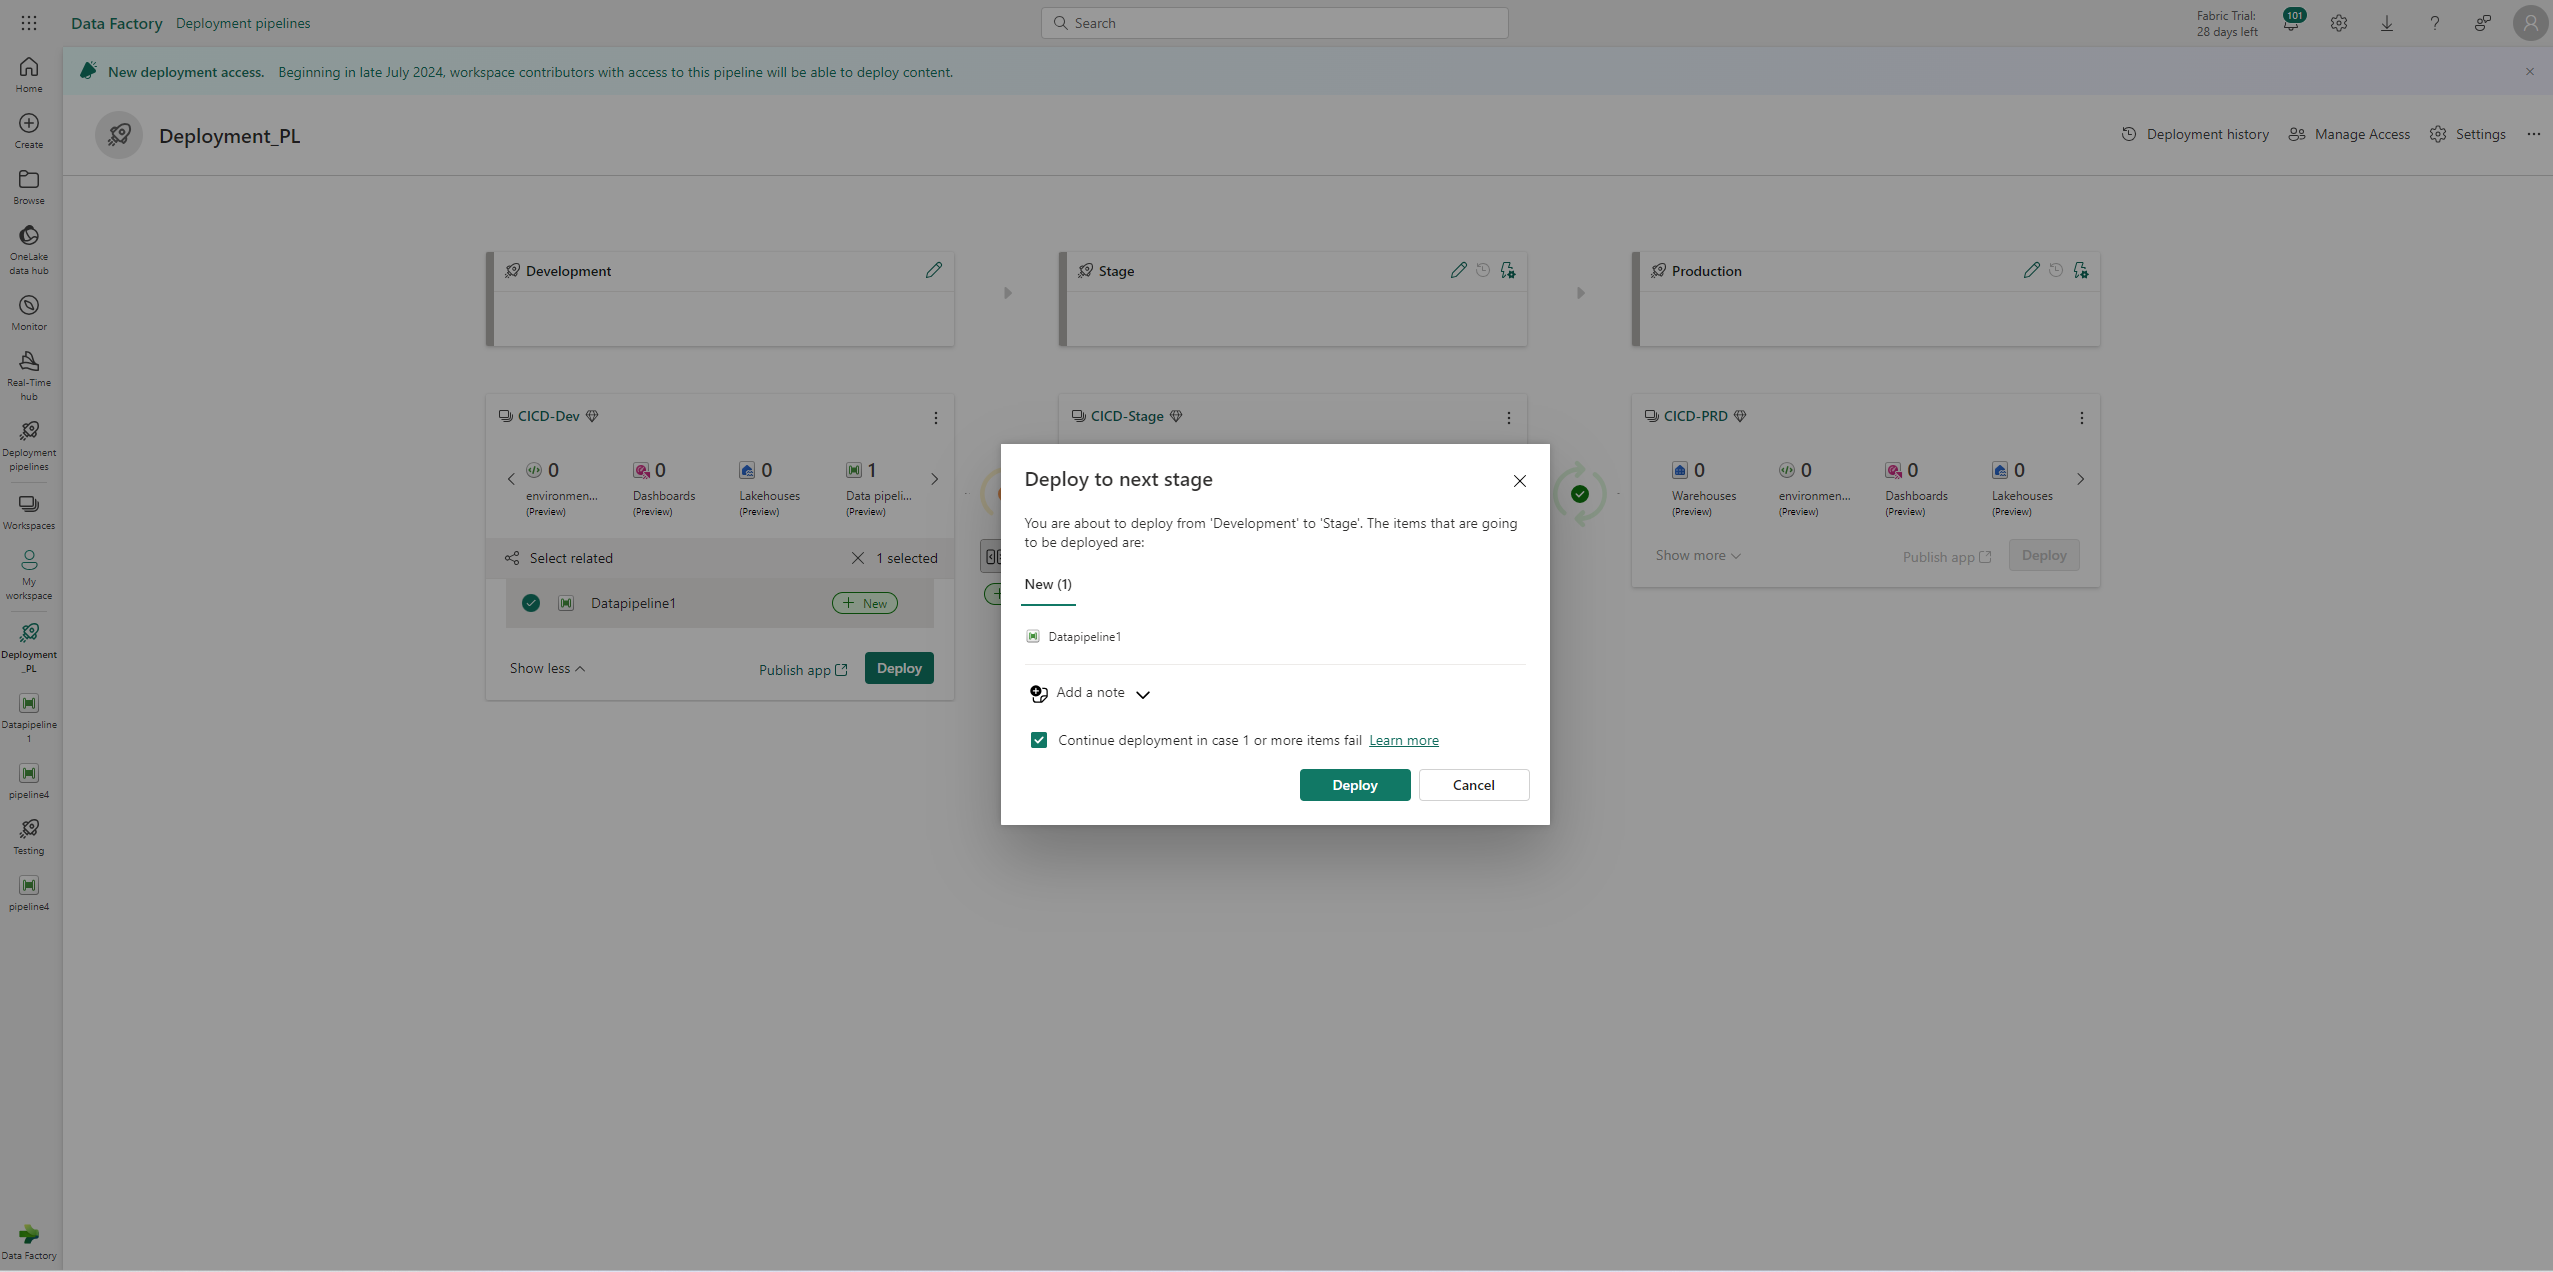Click the Learn more link in deploy dialog
Screen dimensions: 2553x1272
point(1403,739)
